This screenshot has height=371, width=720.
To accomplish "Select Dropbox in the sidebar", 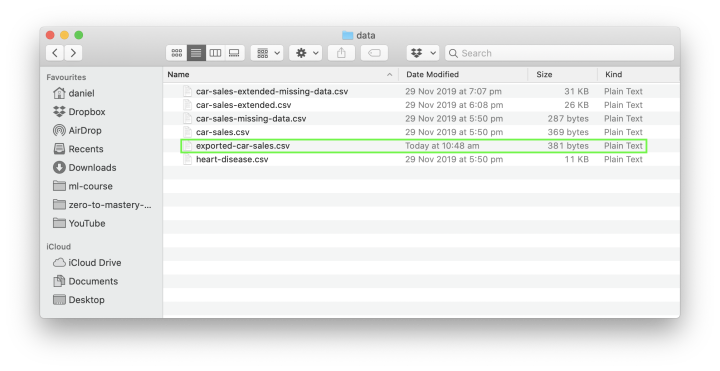I will click(x=79, y=112).
